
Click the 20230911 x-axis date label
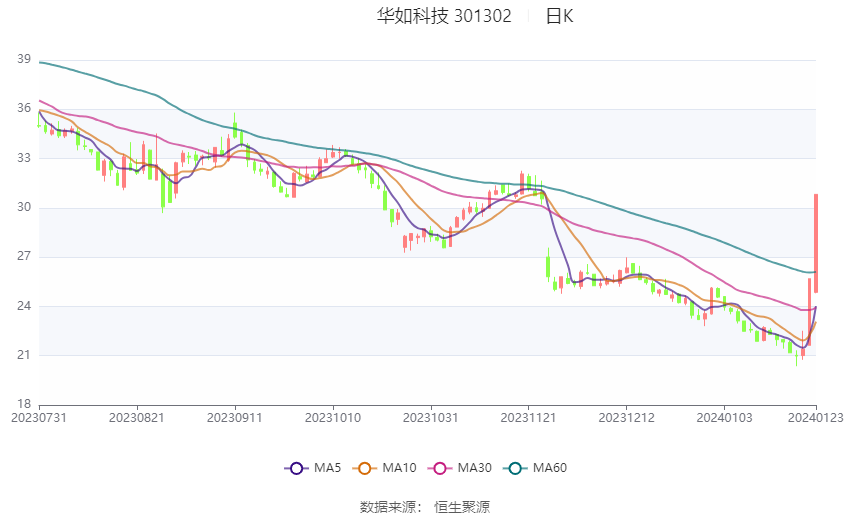click(235, 418)
